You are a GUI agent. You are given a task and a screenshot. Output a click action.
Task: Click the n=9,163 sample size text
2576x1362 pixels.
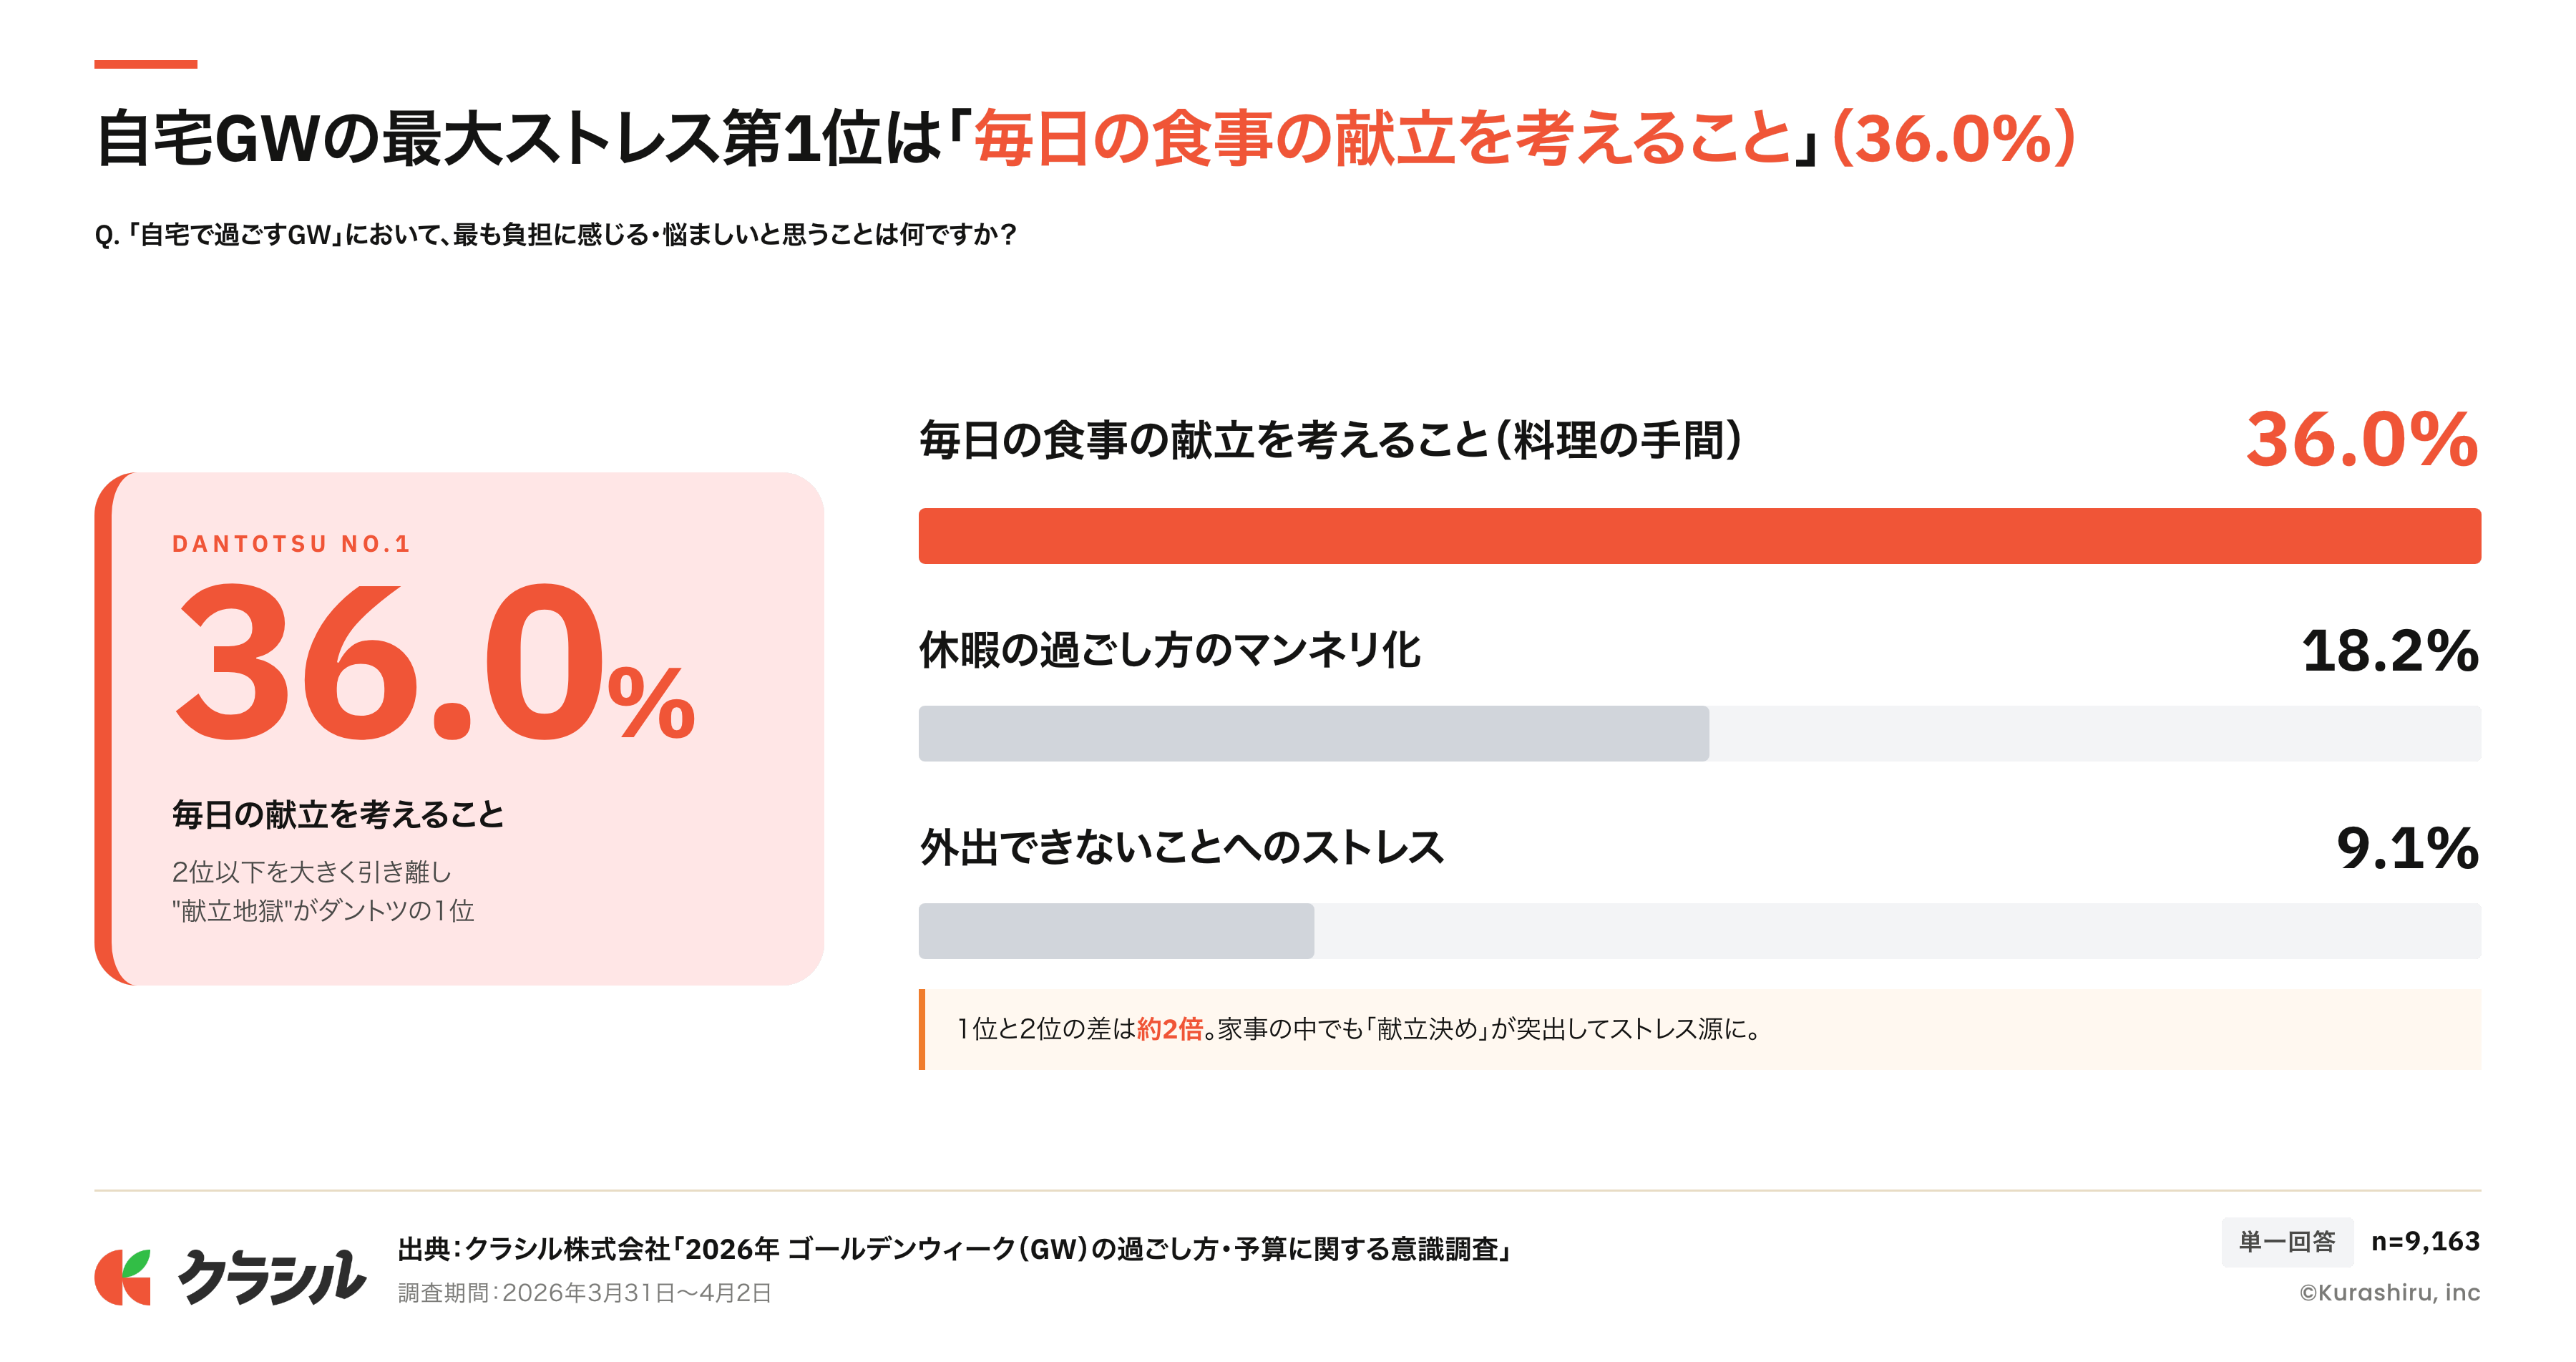coord(2425,1242)
